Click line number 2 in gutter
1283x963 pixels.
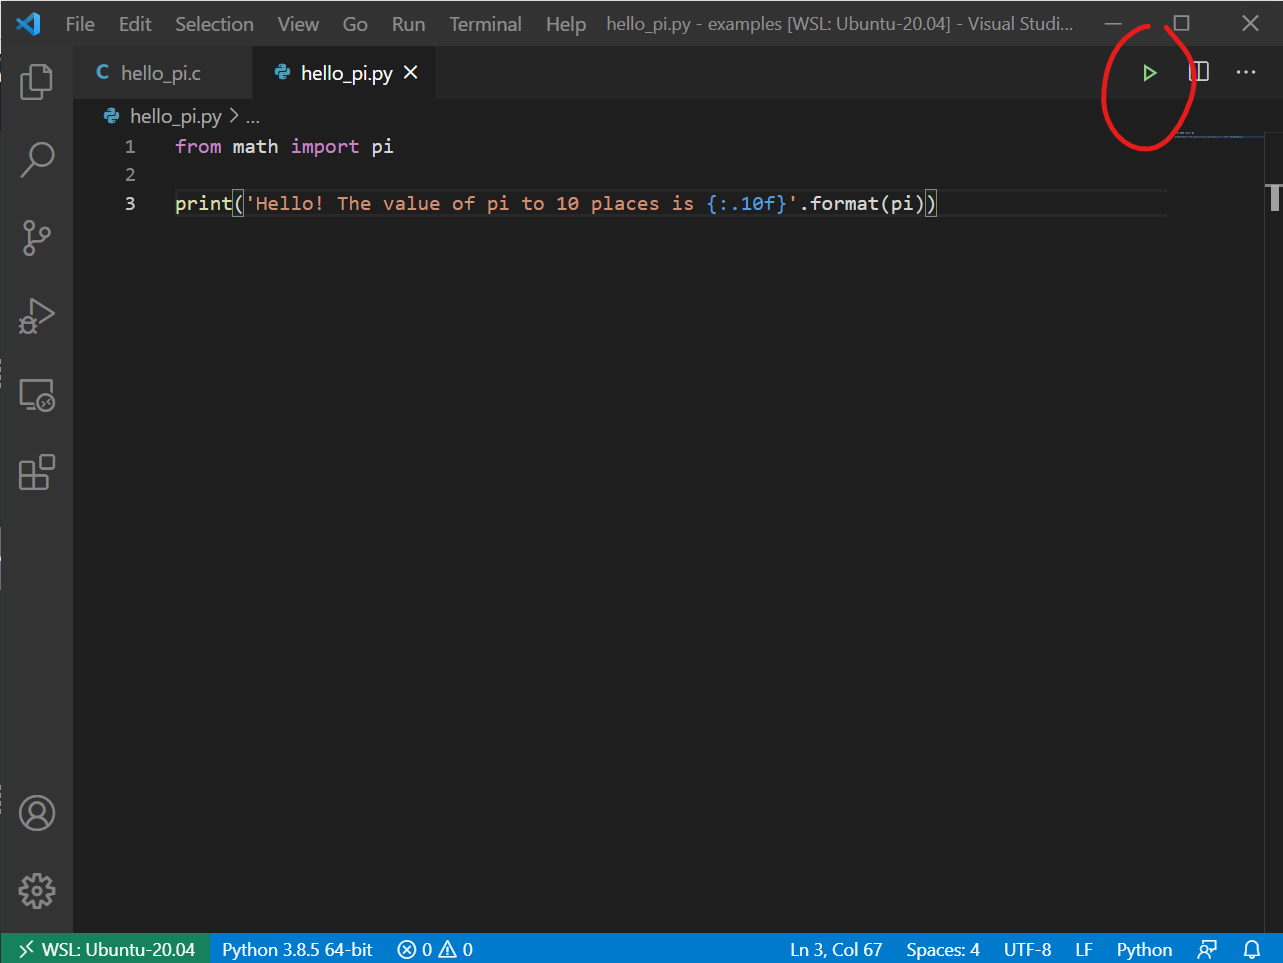pos(130,175)
